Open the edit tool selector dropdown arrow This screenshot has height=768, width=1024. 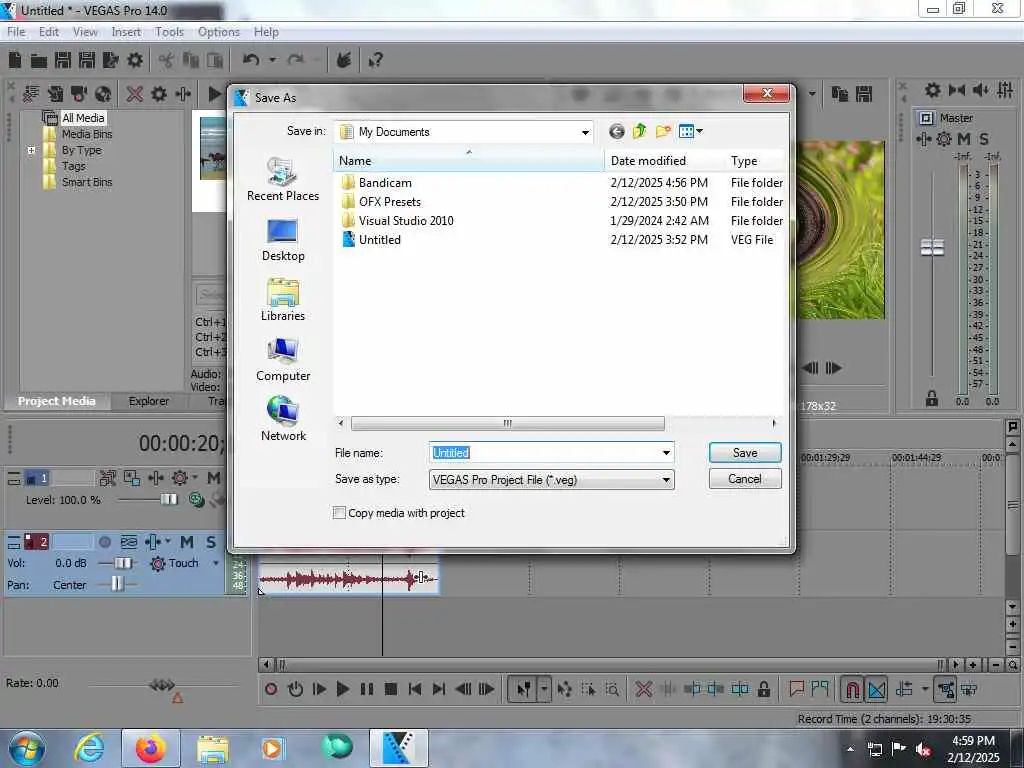pos(543,689)
